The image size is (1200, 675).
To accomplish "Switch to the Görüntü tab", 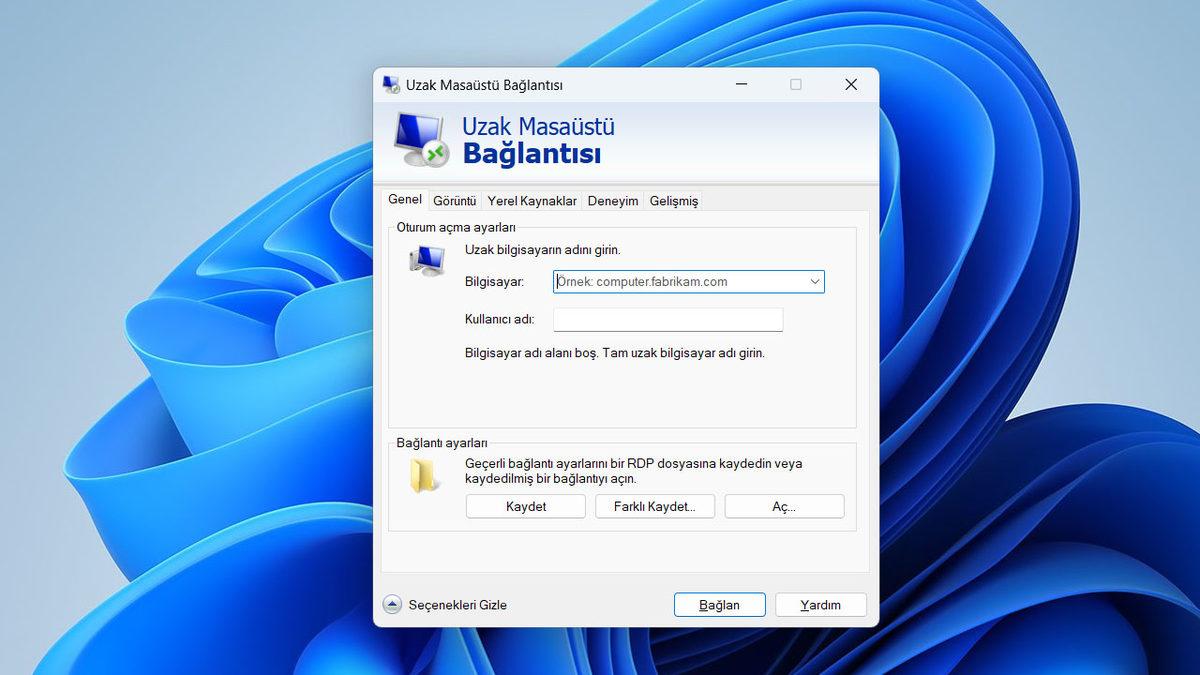I will click(454, 201).
